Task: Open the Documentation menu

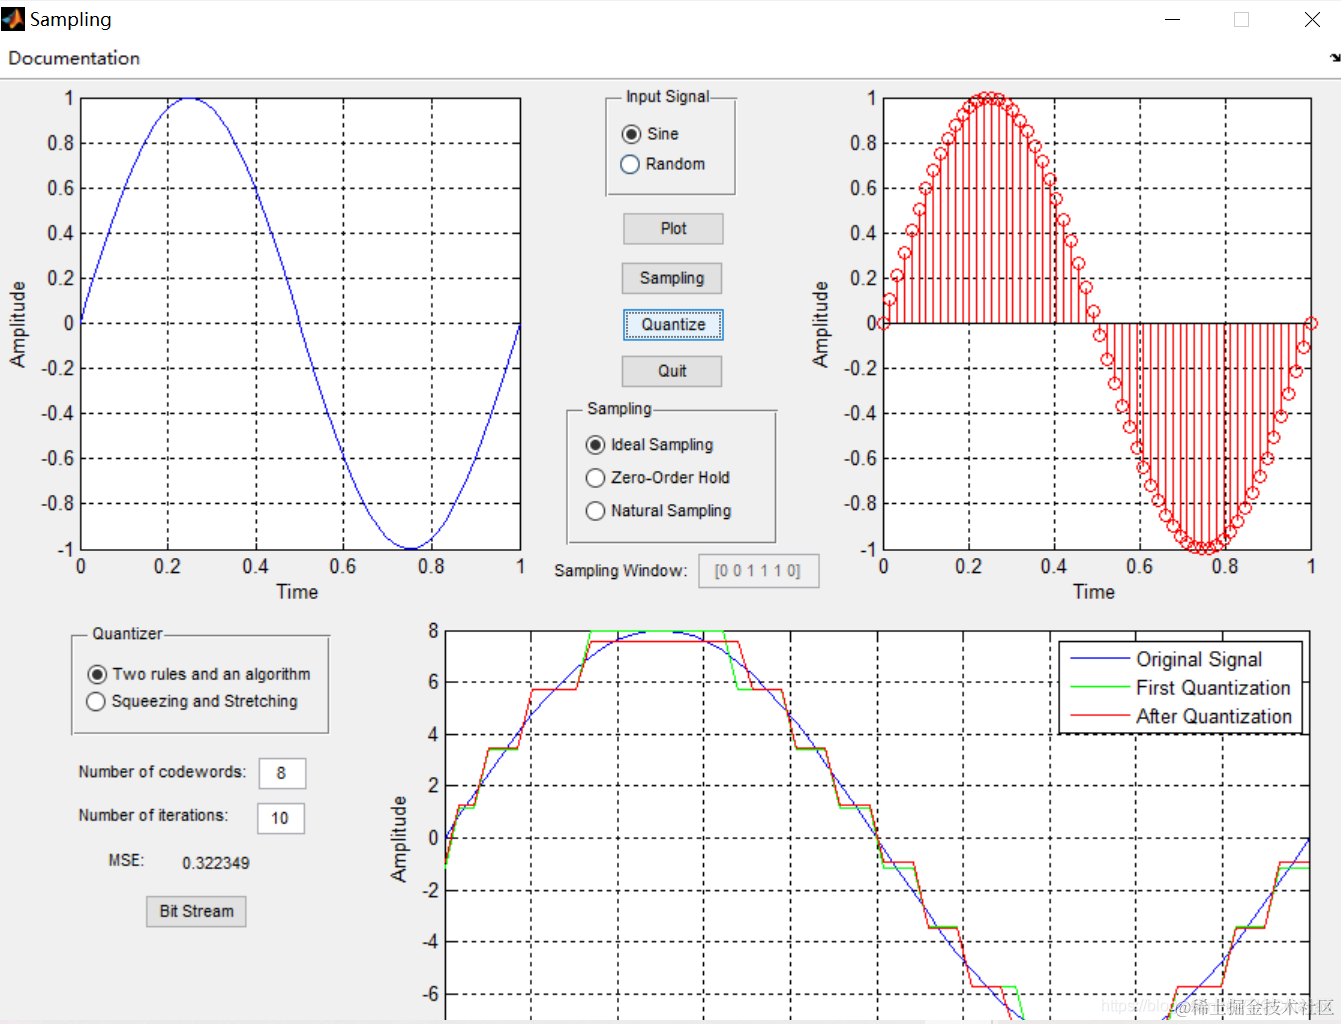Action: click(x=74, y=58)
